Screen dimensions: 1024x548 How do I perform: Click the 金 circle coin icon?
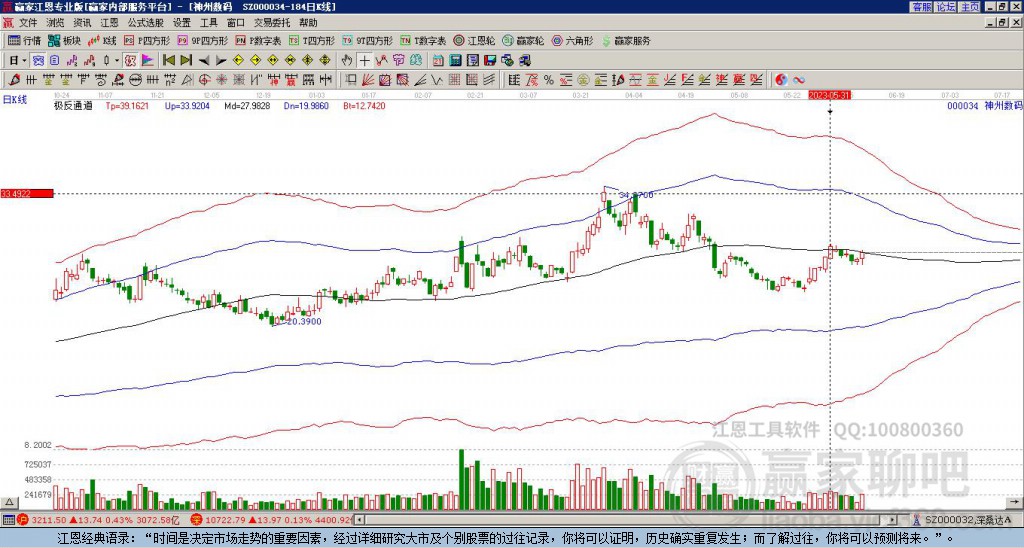[x=583, y=80]
